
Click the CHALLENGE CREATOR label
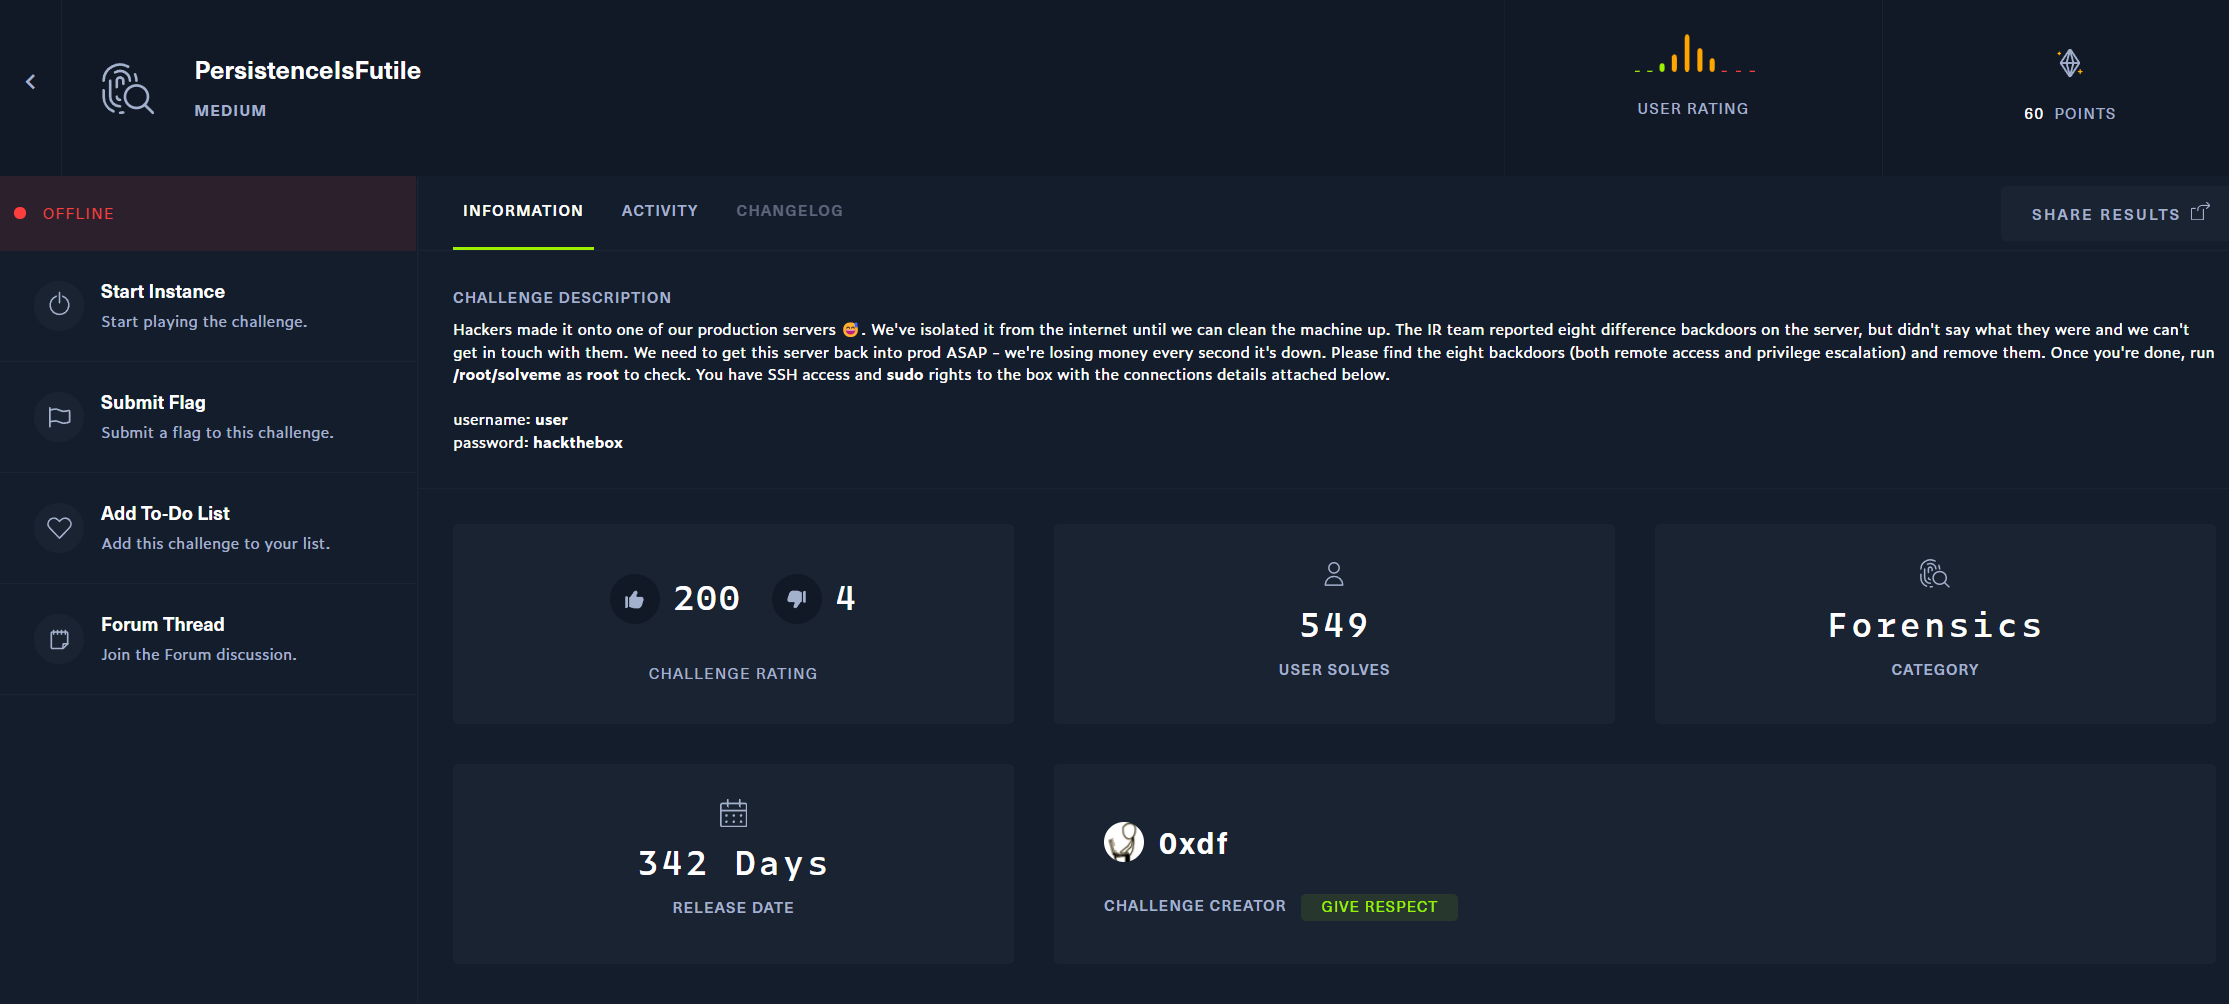click(x=1195, y=906)
